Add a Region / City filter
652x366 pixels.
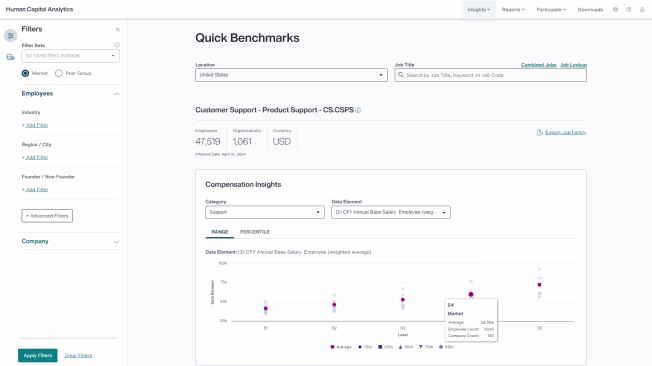click(35, 157)
